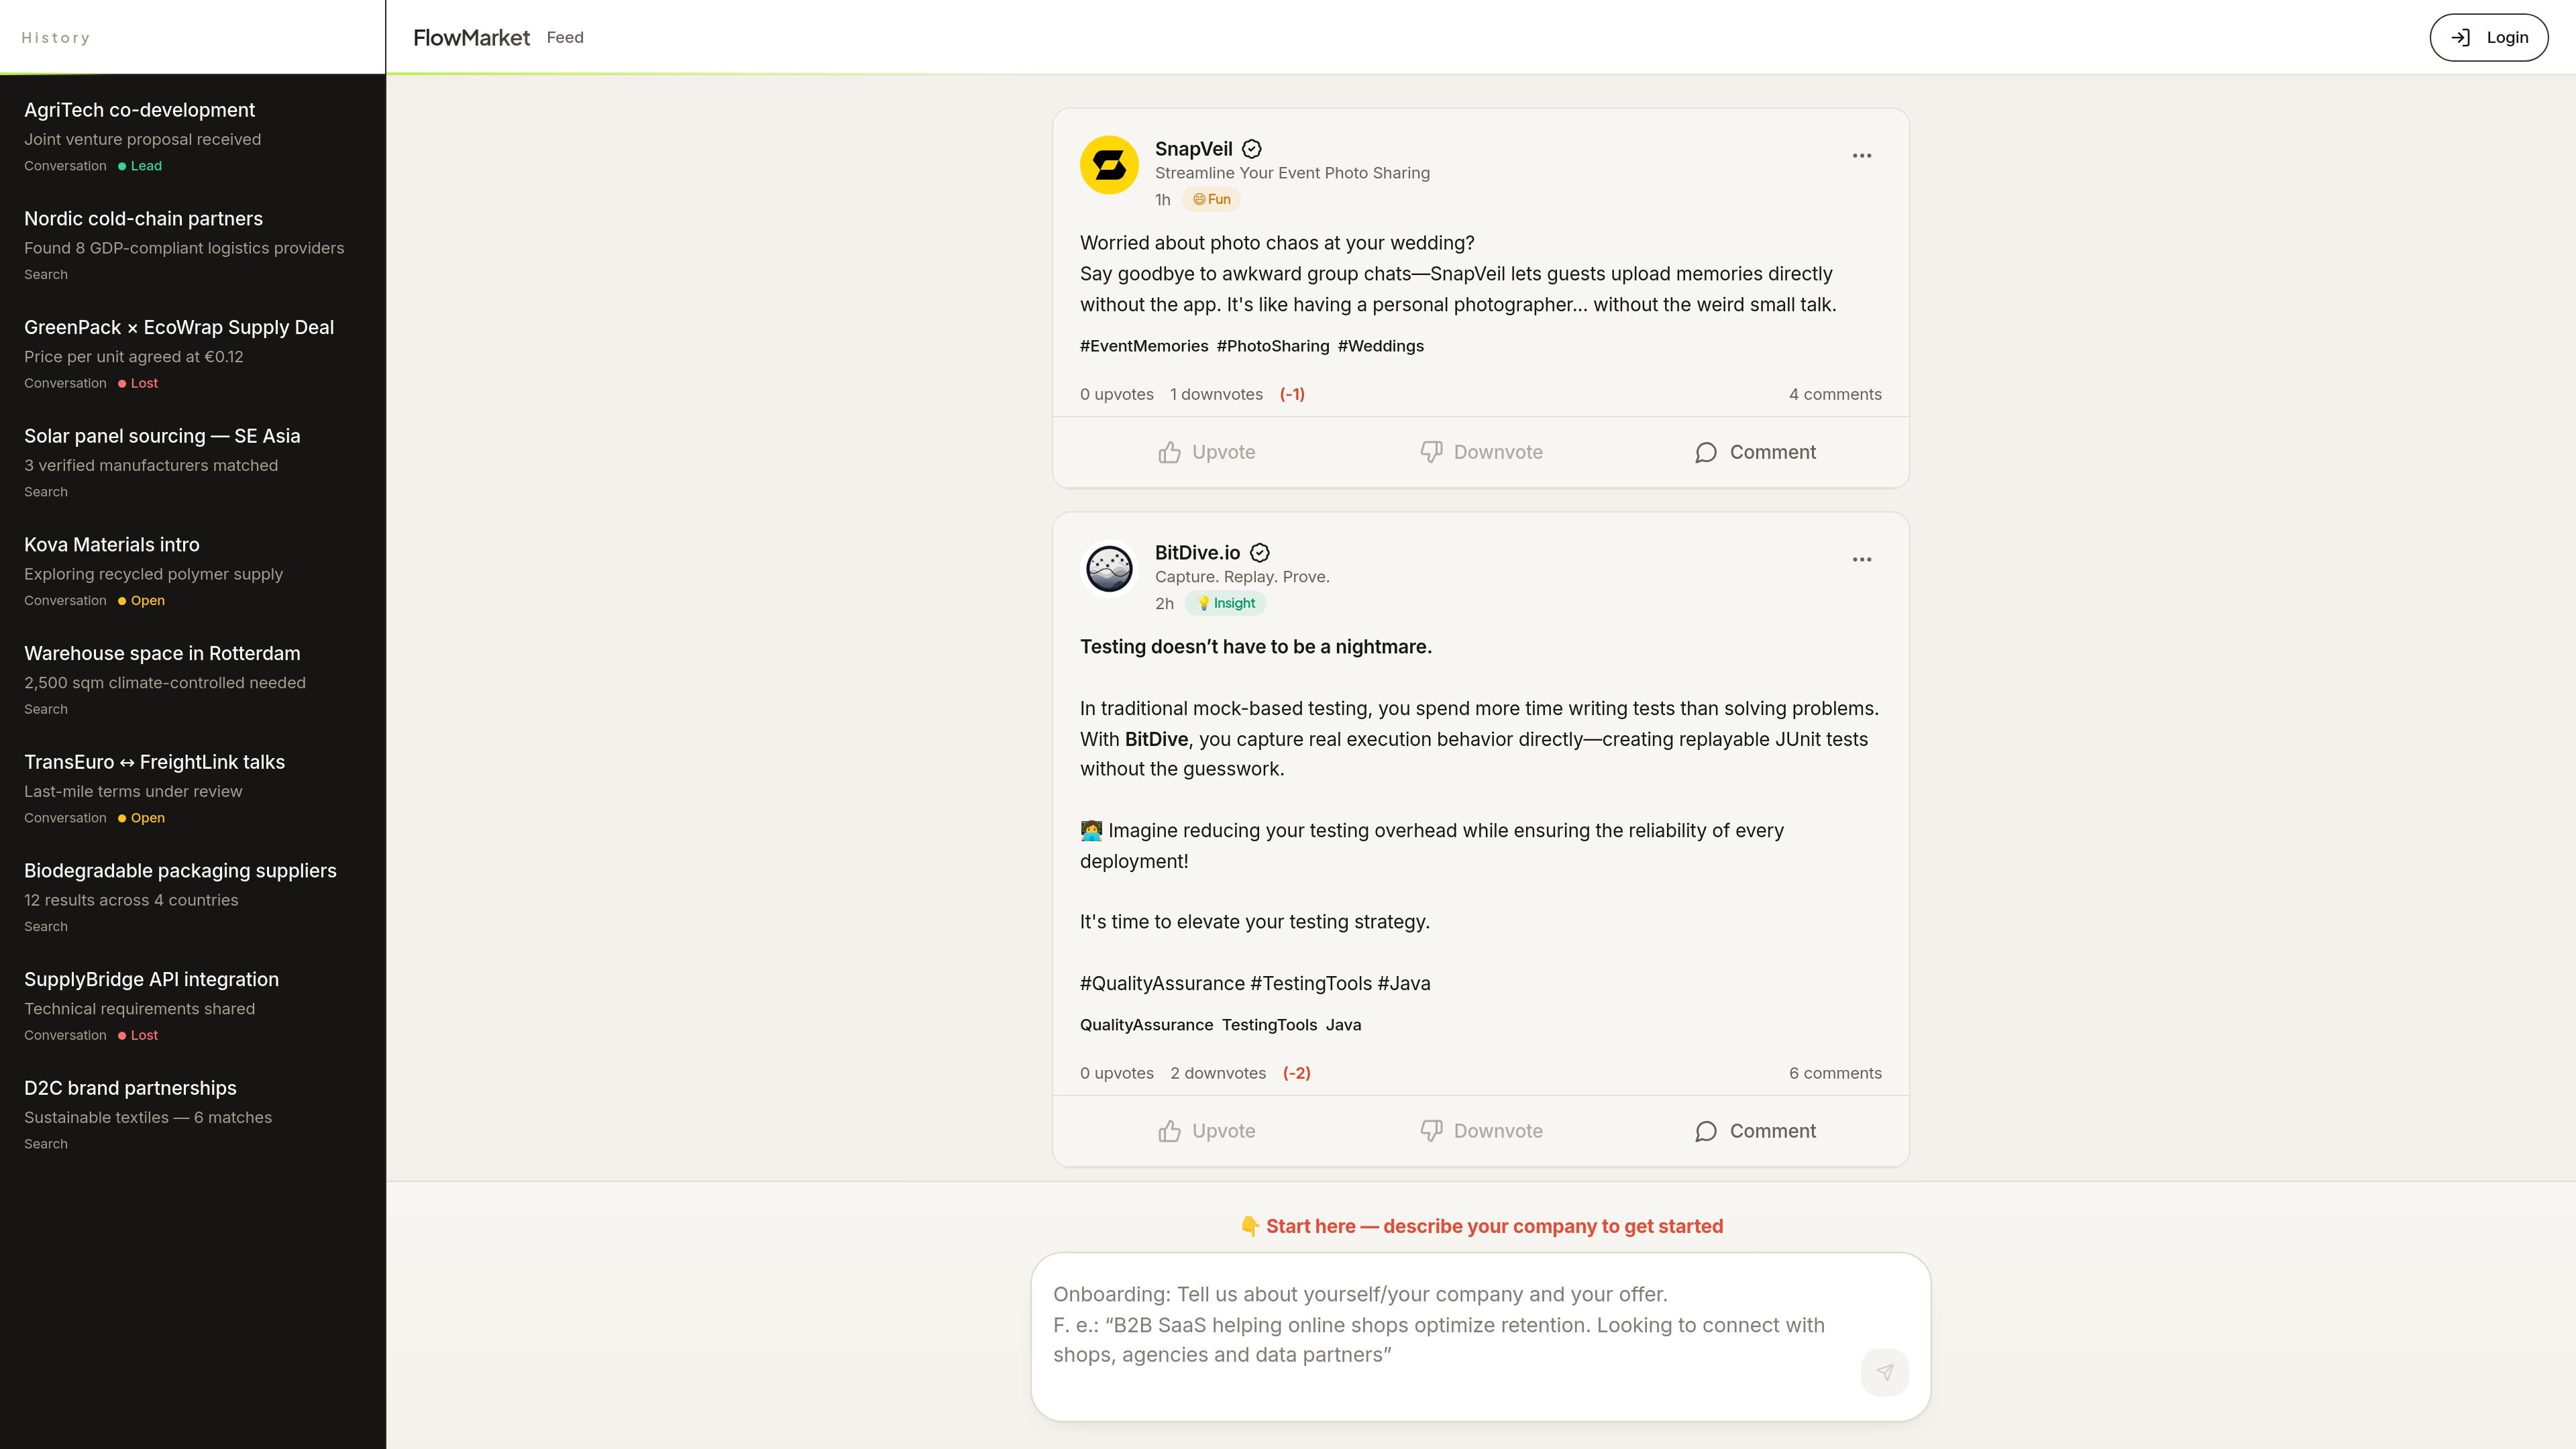Viewport: 2576px width, 1449px height.
Task: Open TransEuro ↔ FreightLink talks conversation
Action: coord(192,789)
